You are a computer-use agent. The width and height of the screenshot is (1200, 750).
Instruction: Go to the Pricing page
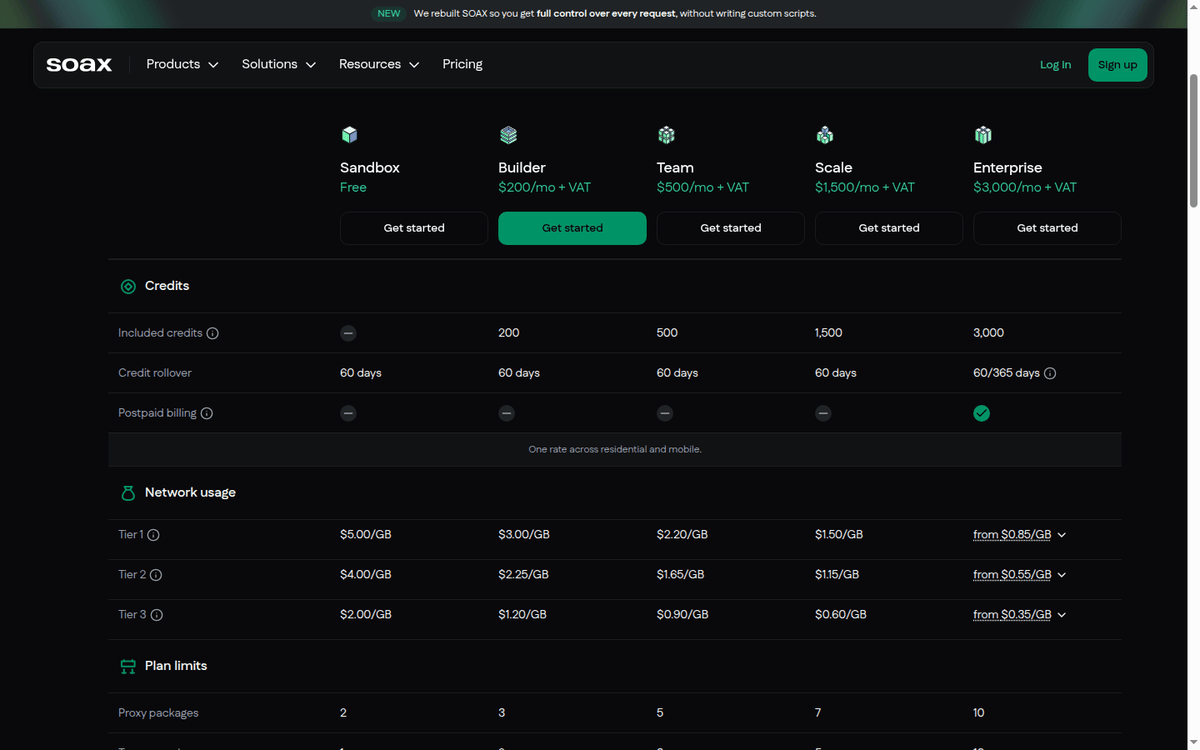[462, 64]
